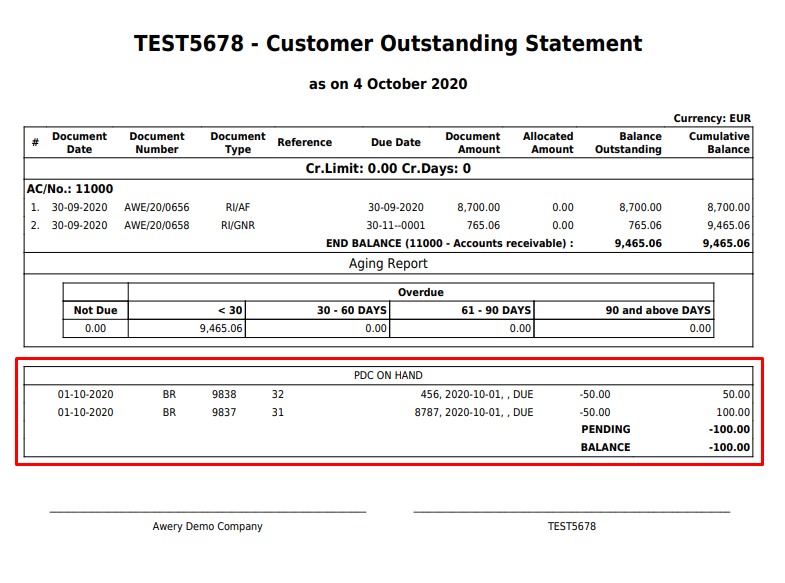The height and width of the screenshot is (583, 785).
Task: Click the document amount 765.06 in row 2
Action: [483, 225]
